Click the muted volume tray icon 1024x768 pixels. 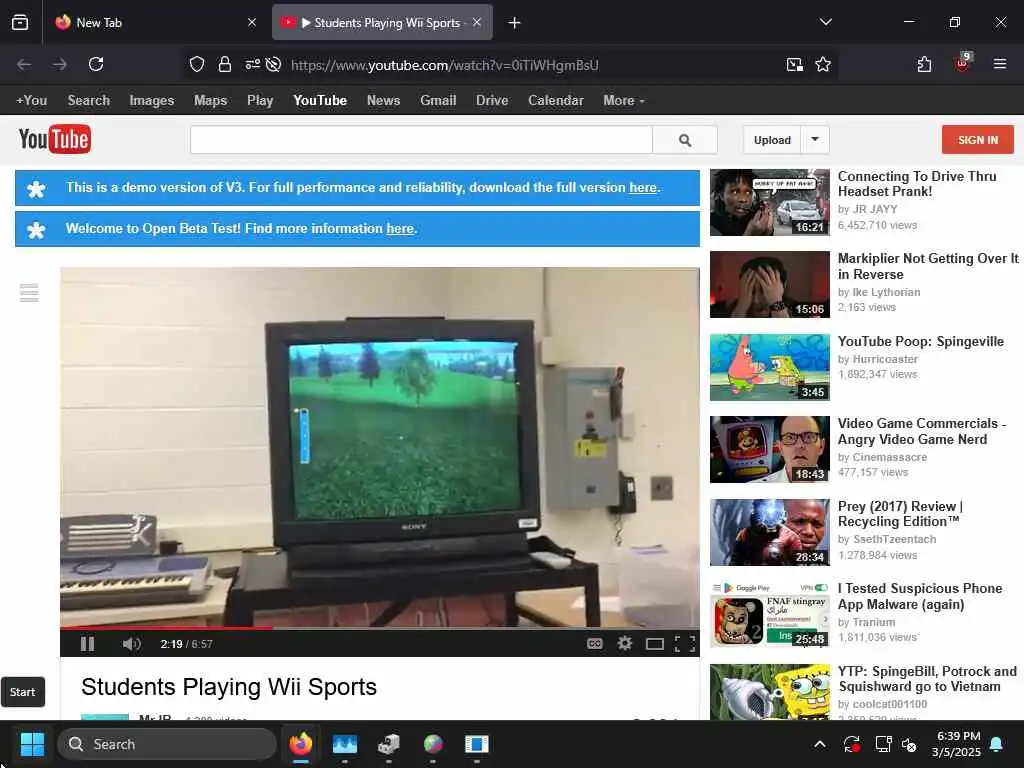pos(909,744)
